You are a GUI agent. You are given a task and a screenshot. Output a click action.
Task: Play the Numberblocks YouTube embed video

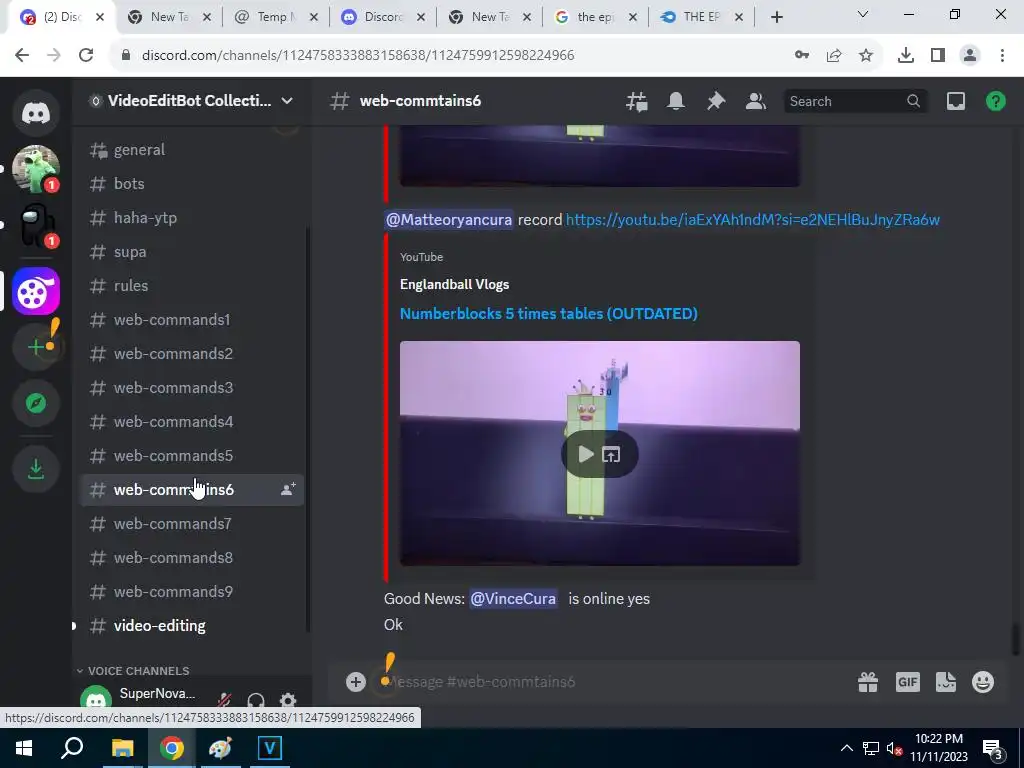pyautogui.click(x=586, y=455)
